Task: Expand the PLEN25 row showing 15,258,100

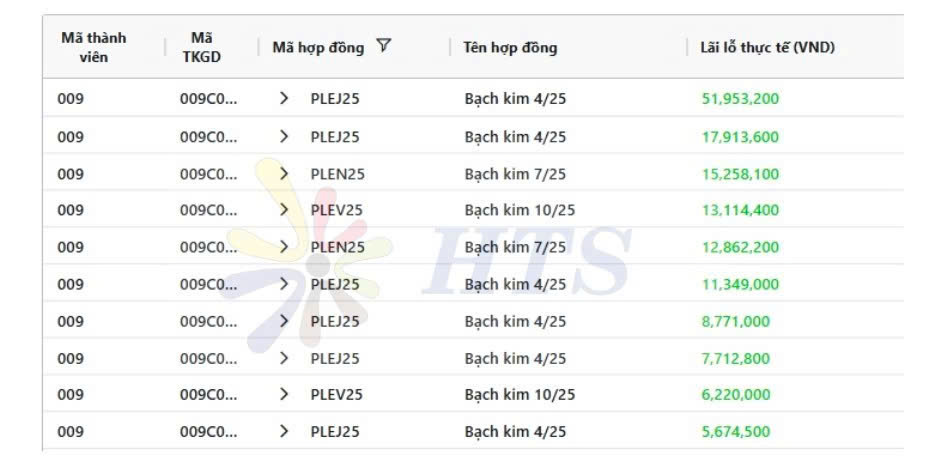Action: tap(284, 174)
